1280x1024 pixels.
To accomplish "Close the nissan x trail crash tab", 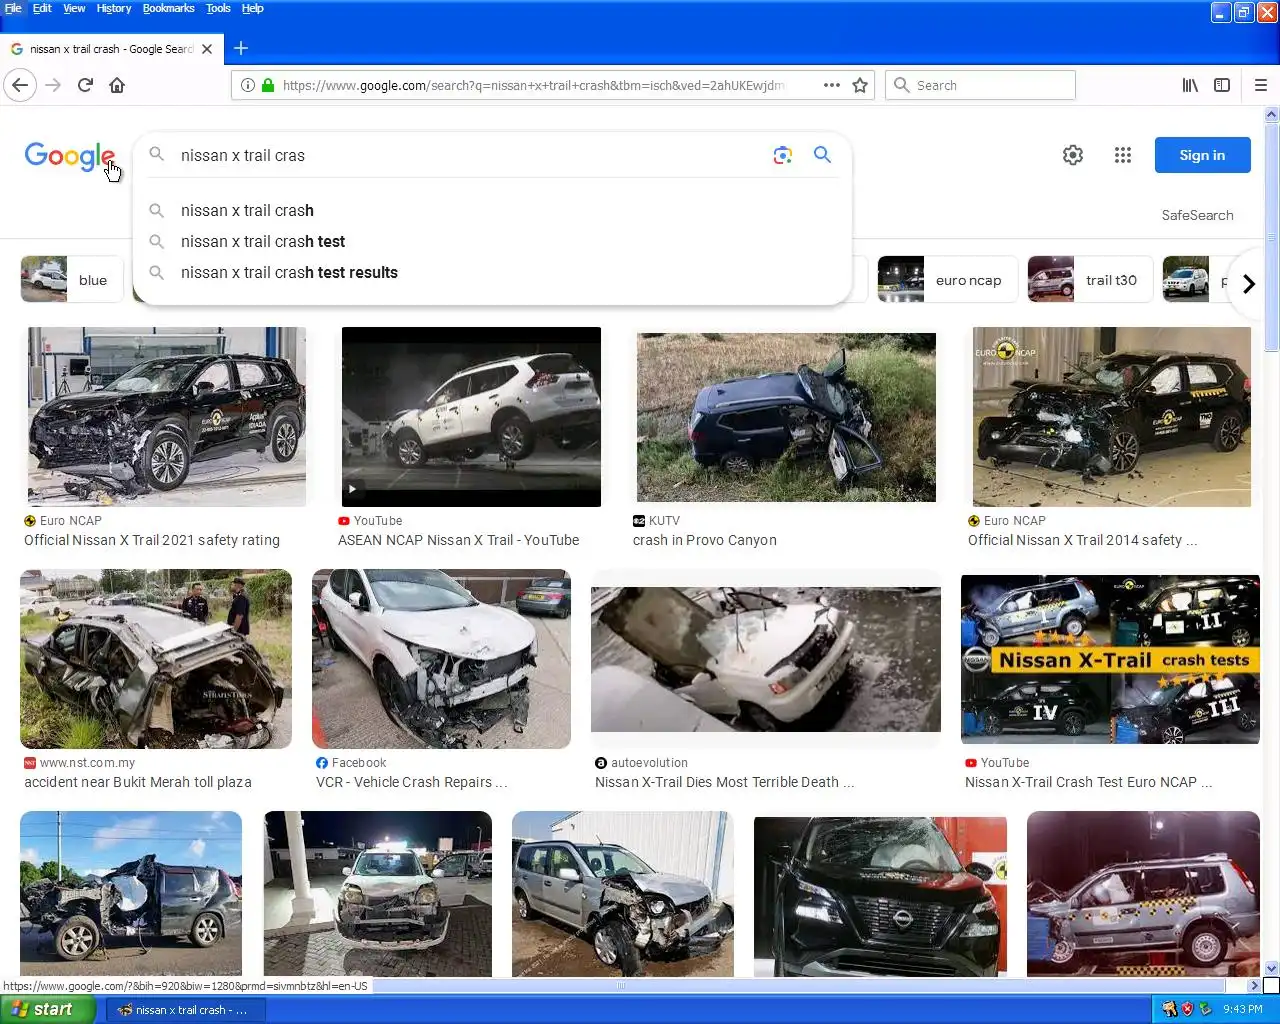I will 207,48.
